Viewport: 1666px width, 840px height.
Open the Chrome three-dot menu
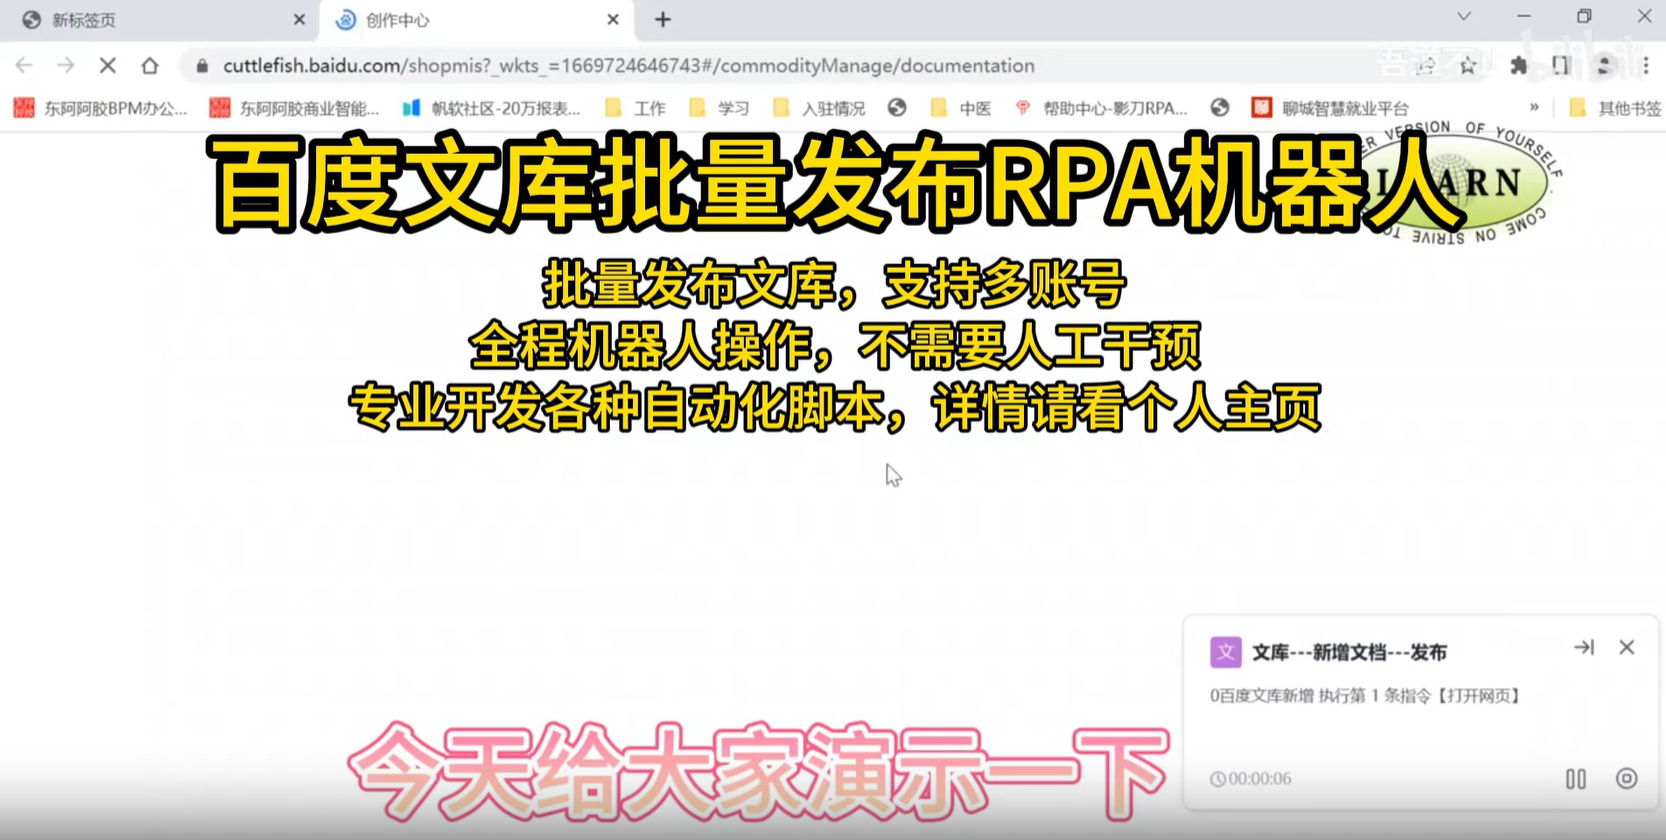(1646, 65)
